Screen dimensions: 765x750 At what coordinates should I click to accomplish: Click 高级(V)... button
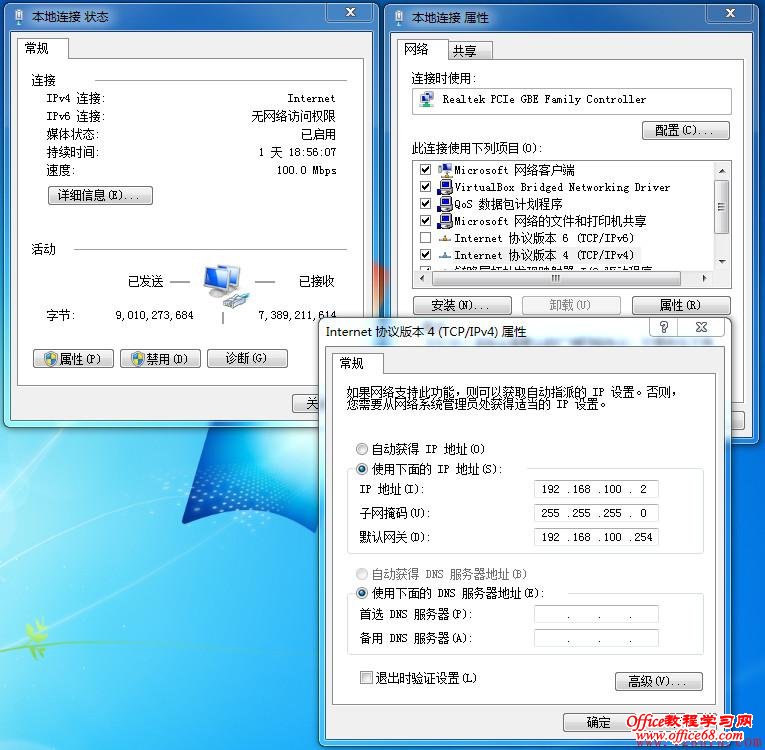pos(659,681)
